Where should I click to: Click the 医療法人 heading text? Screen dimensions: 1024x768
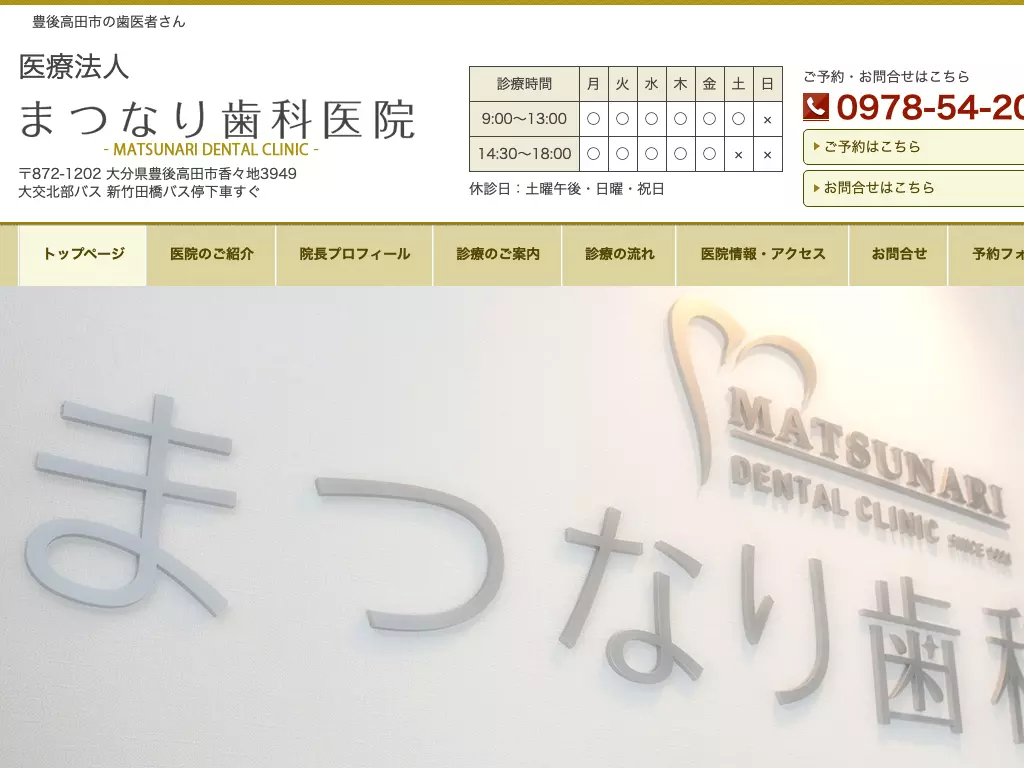pyautogui.click(x=74, y=67)
